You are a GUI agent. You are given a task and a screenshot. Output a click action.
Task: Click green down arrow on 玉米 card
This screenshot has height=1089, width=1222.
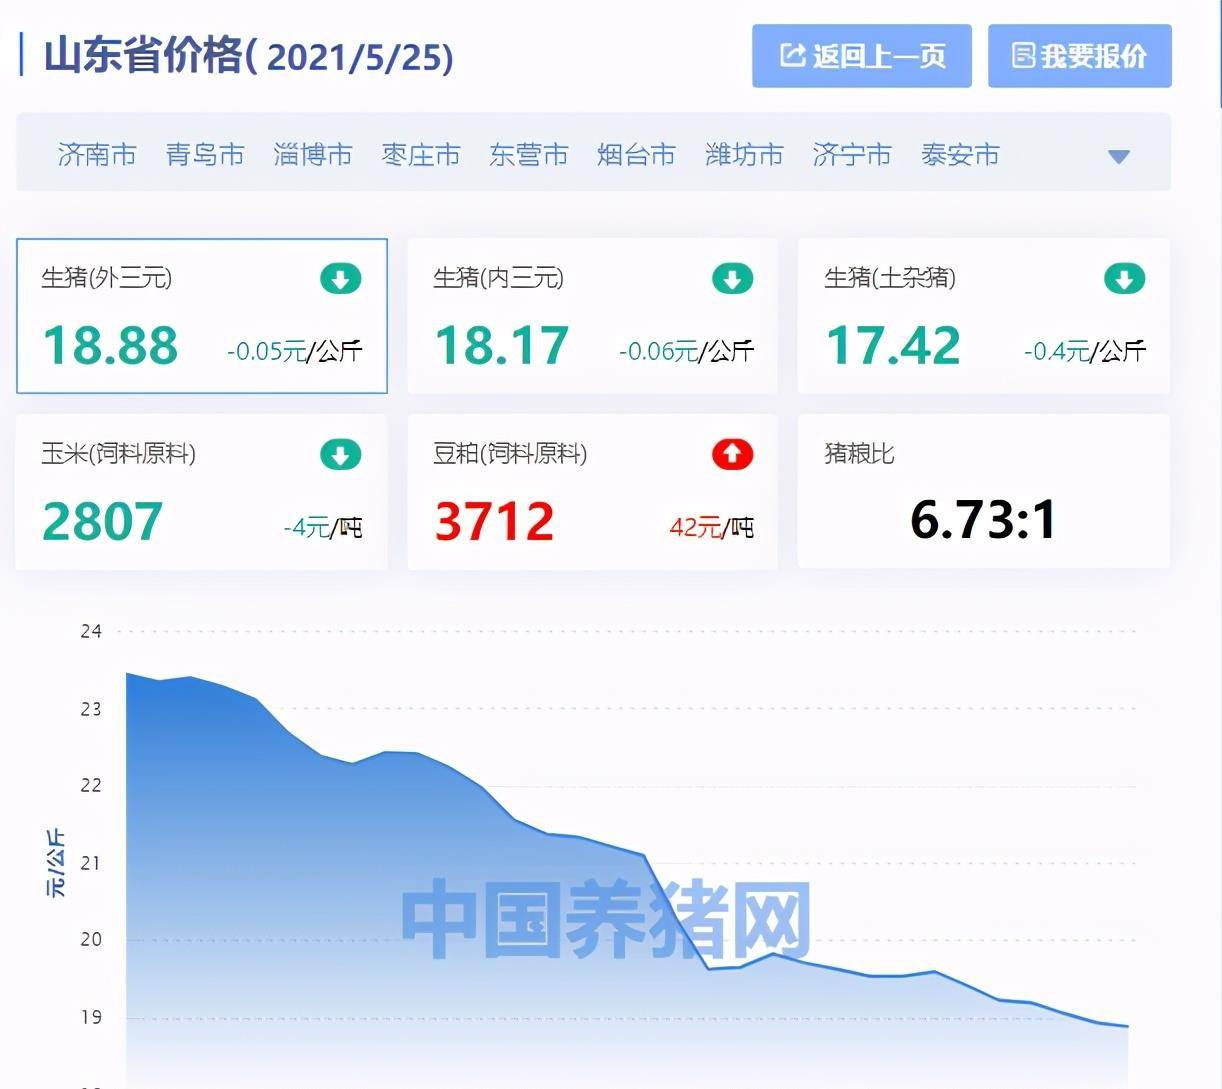tap(341, 455)
